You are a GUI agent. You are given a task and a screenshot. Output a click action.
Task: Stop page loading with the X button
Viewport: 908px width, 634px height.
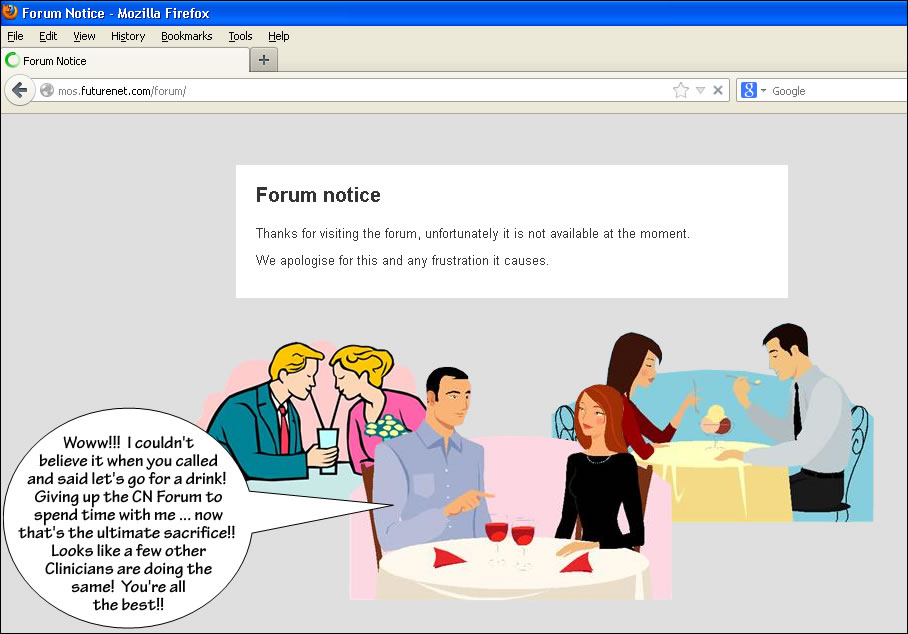[717, 90]
